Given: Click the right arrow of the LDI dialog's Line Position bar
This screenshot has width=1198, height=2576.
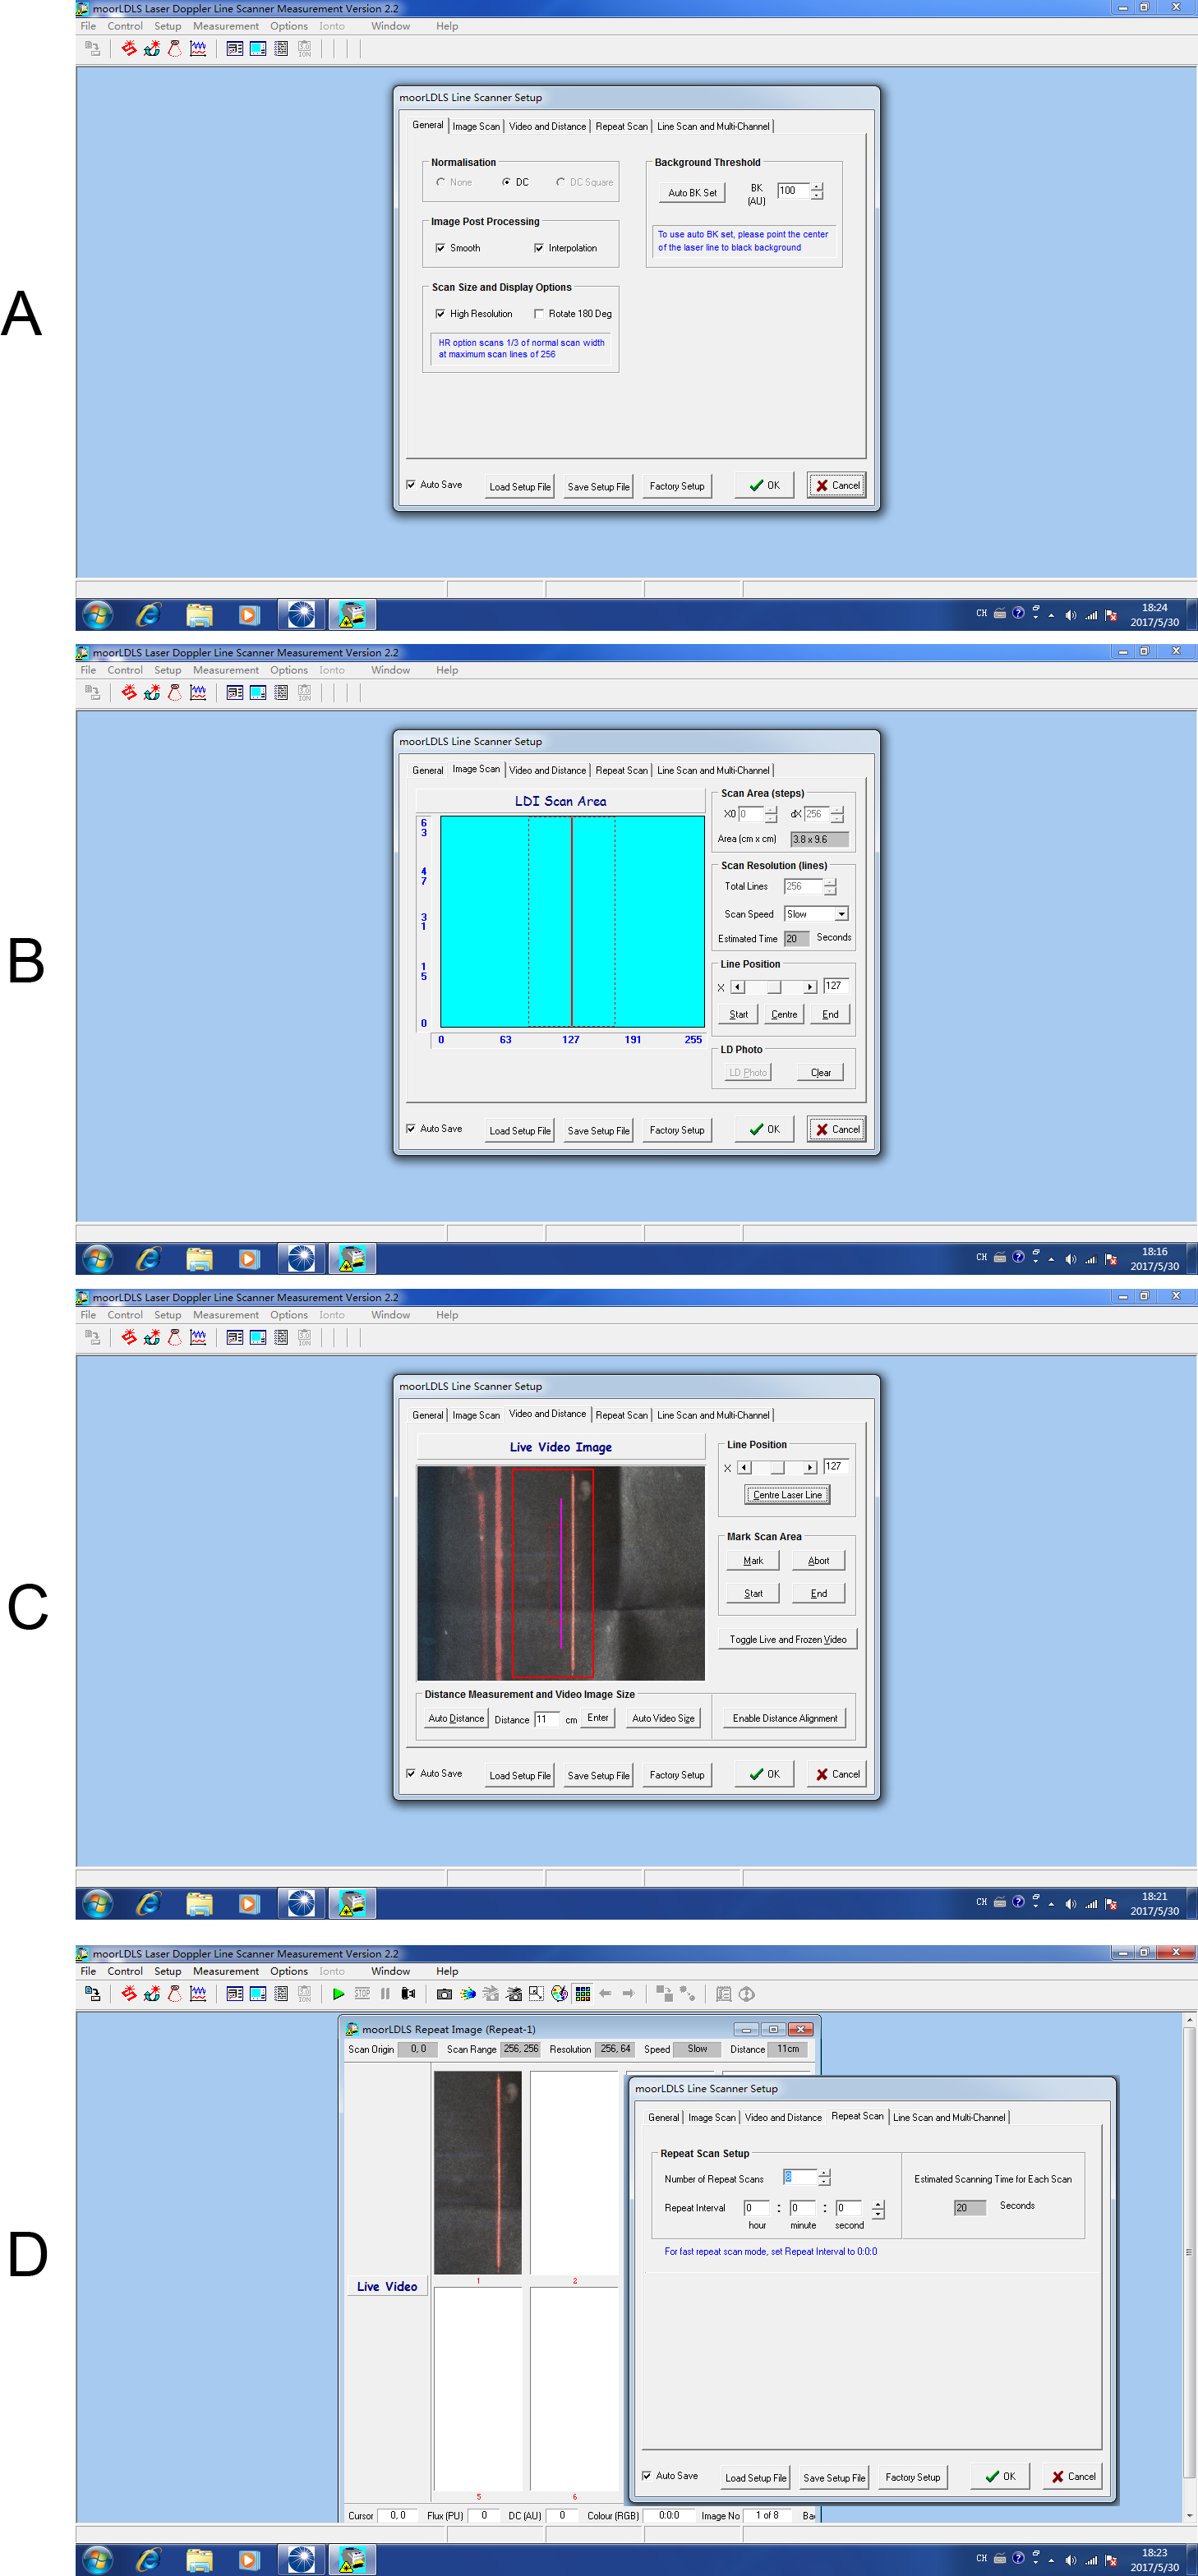Looking at the screenshot, I should pyautogui.click(x=810, y=987).
